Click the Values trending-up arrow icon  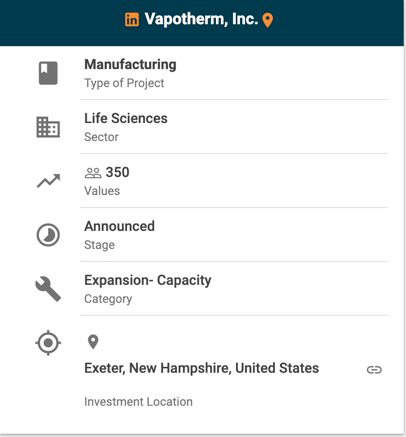[48, 181]
